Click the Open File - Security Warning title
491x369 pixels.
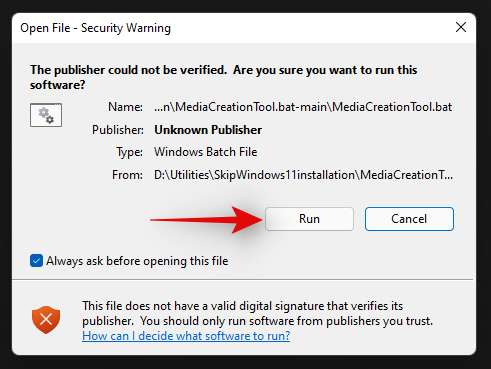point(95,28)
